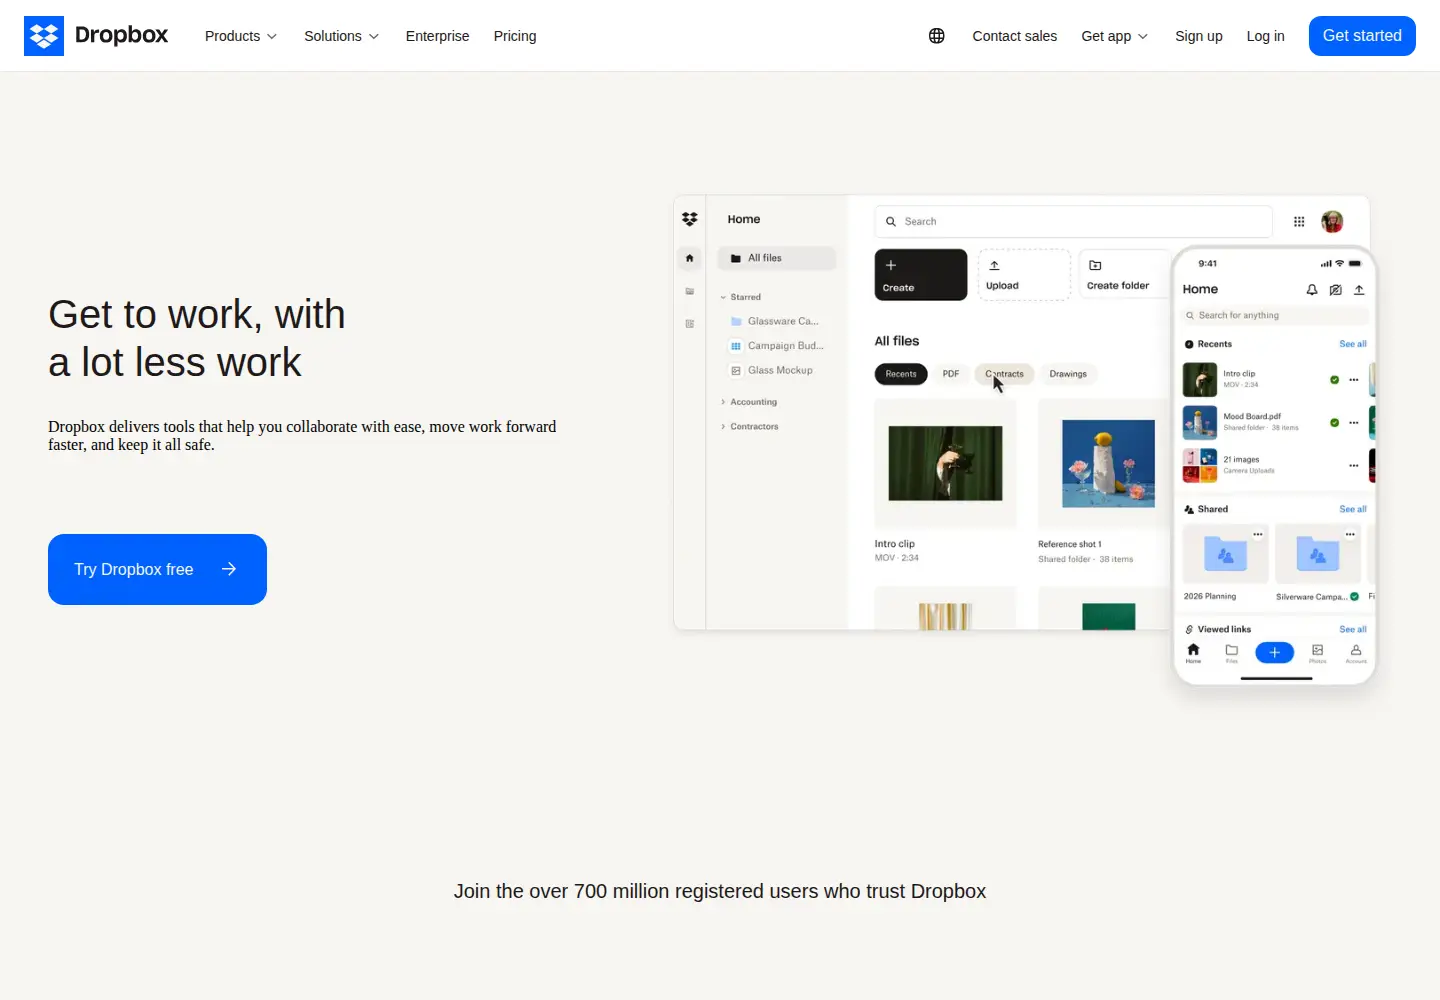Image resolution: width=1440 pixels, height=1000 pixels.
Task: Click the Contact sales link
Action: click(1014, 36)
